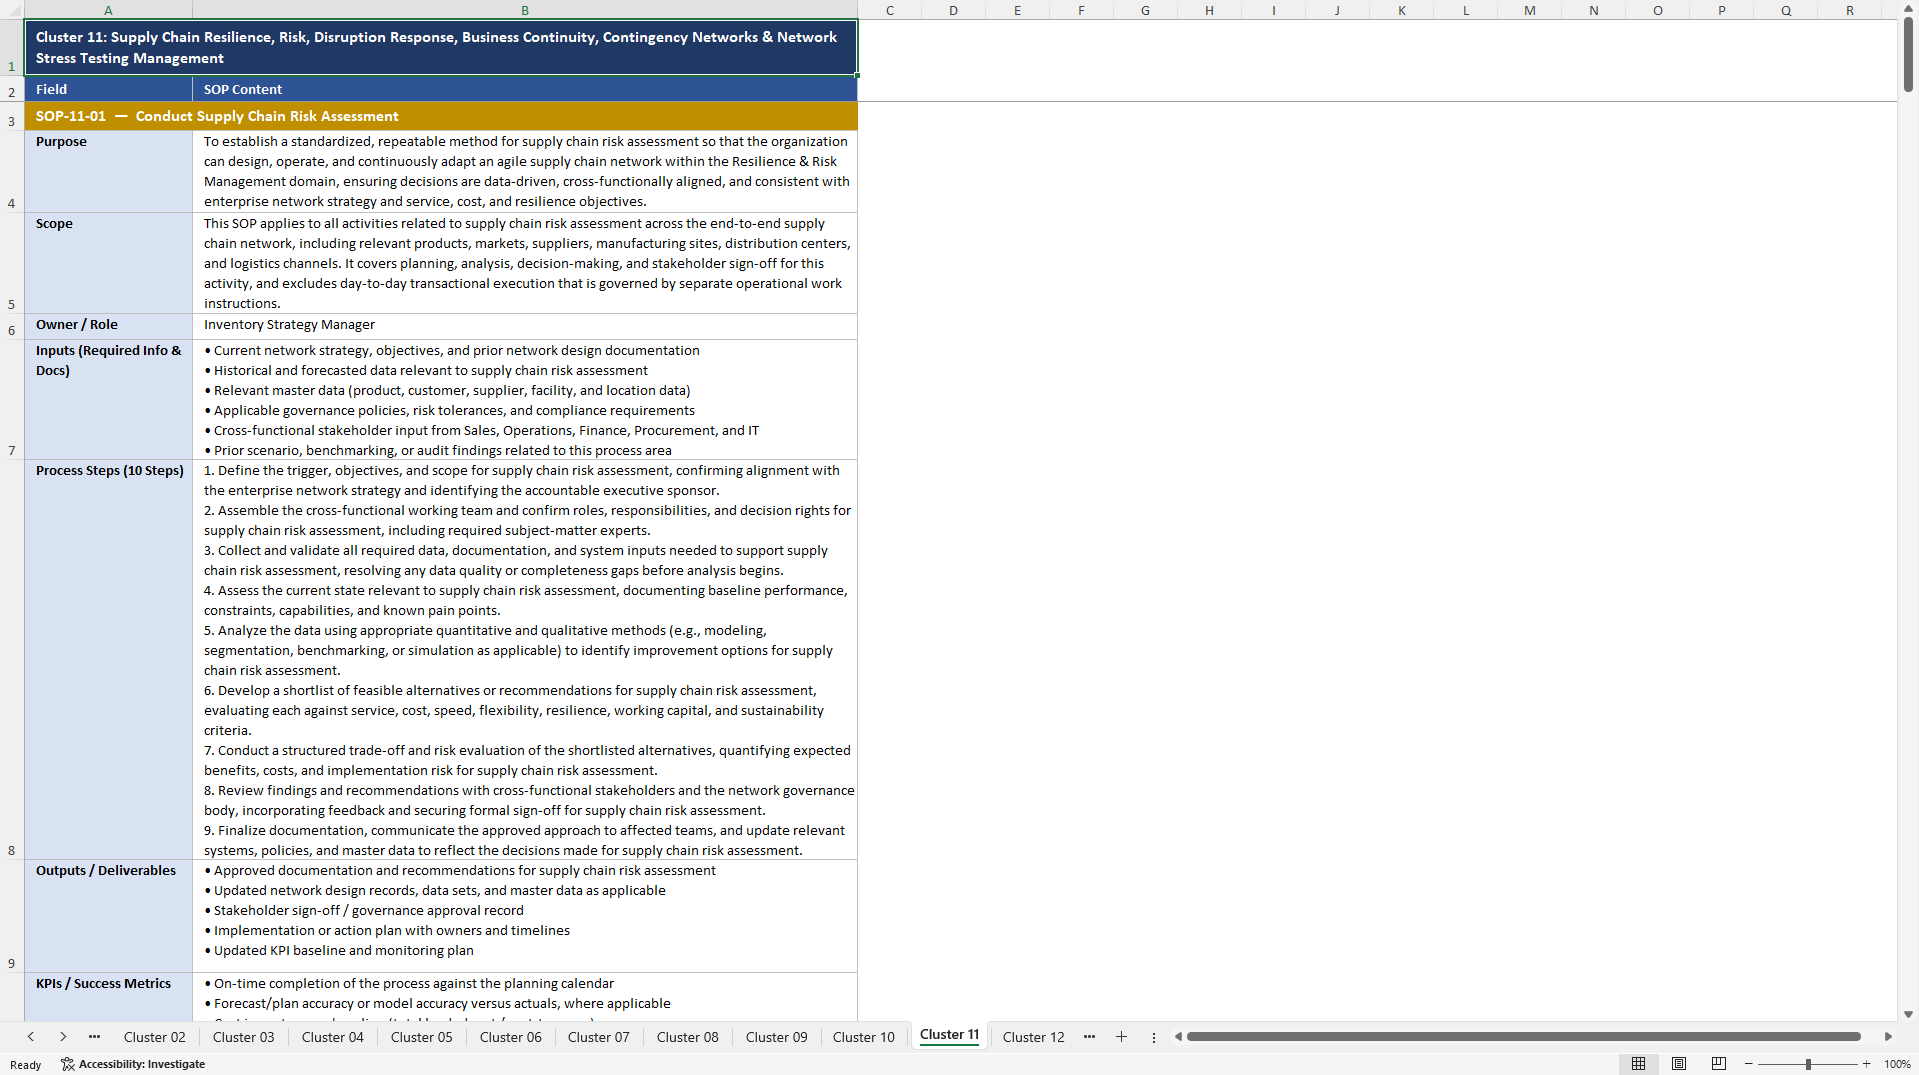Open hidden sheets ellipsis left of Cluster 02
The image size is (1919, 1075).
(x=94, y=1037)
